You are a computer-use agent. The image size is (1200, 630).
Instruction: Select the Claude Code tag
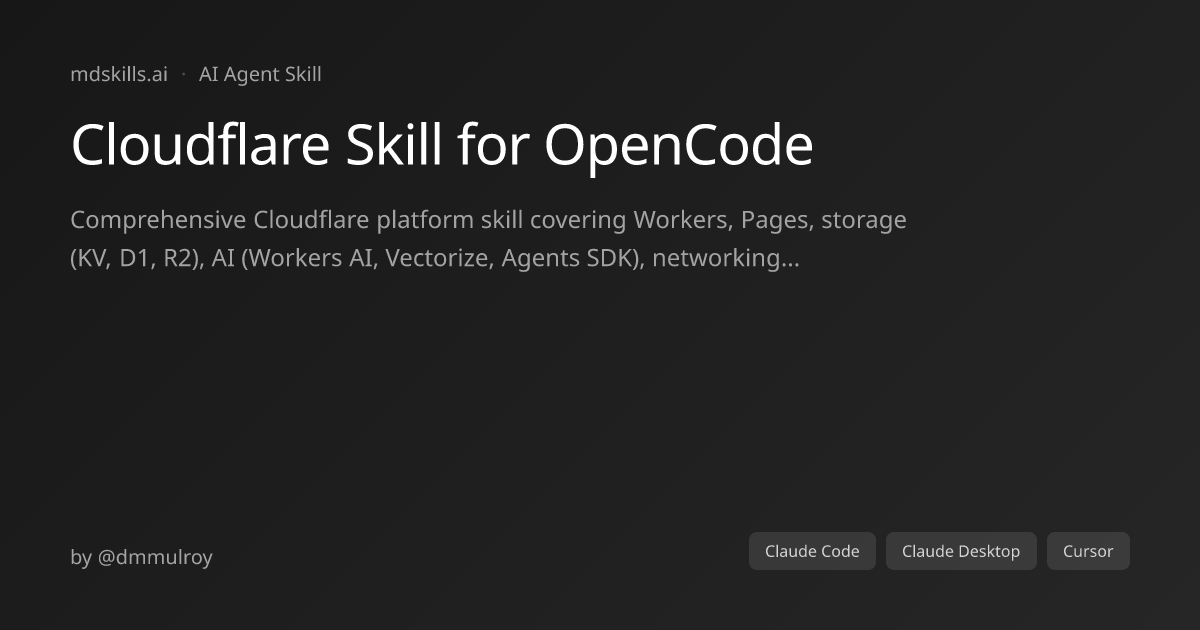tap(812, 551)
